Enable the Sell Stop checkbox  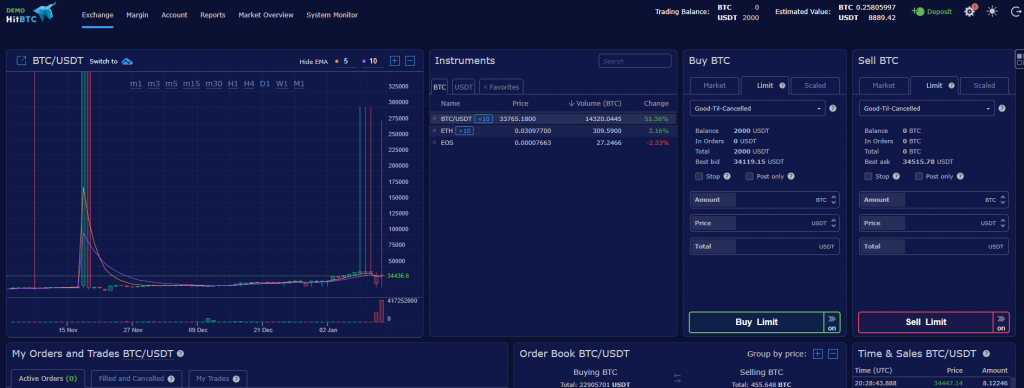[868, 176]
